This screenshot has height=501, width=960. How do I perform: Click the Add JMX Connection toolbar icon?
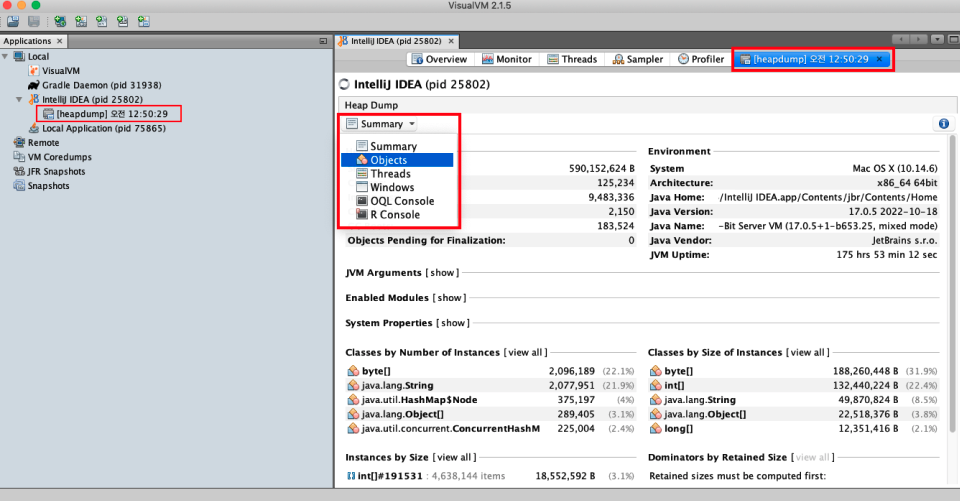81,21
